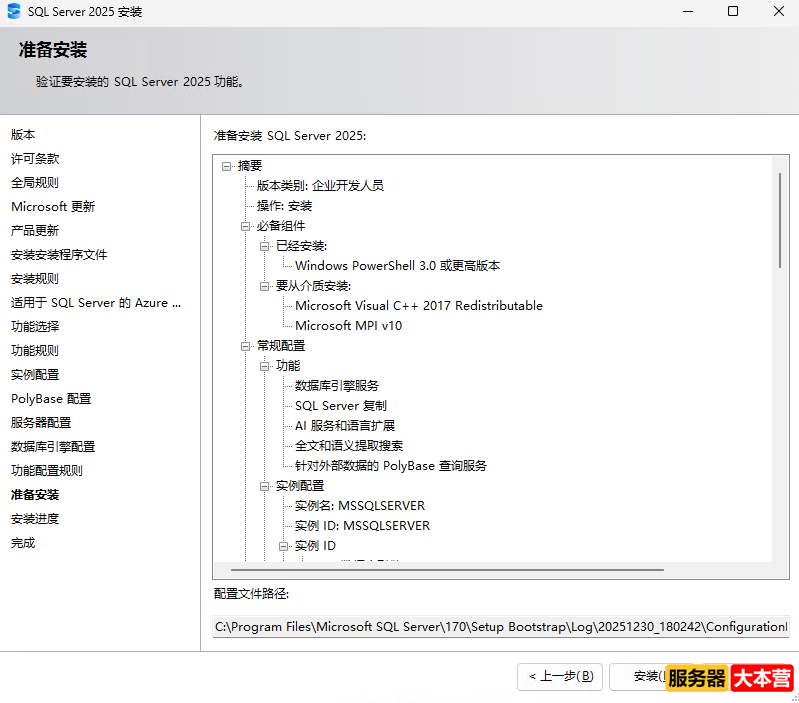Click the summary tree vertical scrollbar thumb
The image size is (799, 703).
[780, 220]
